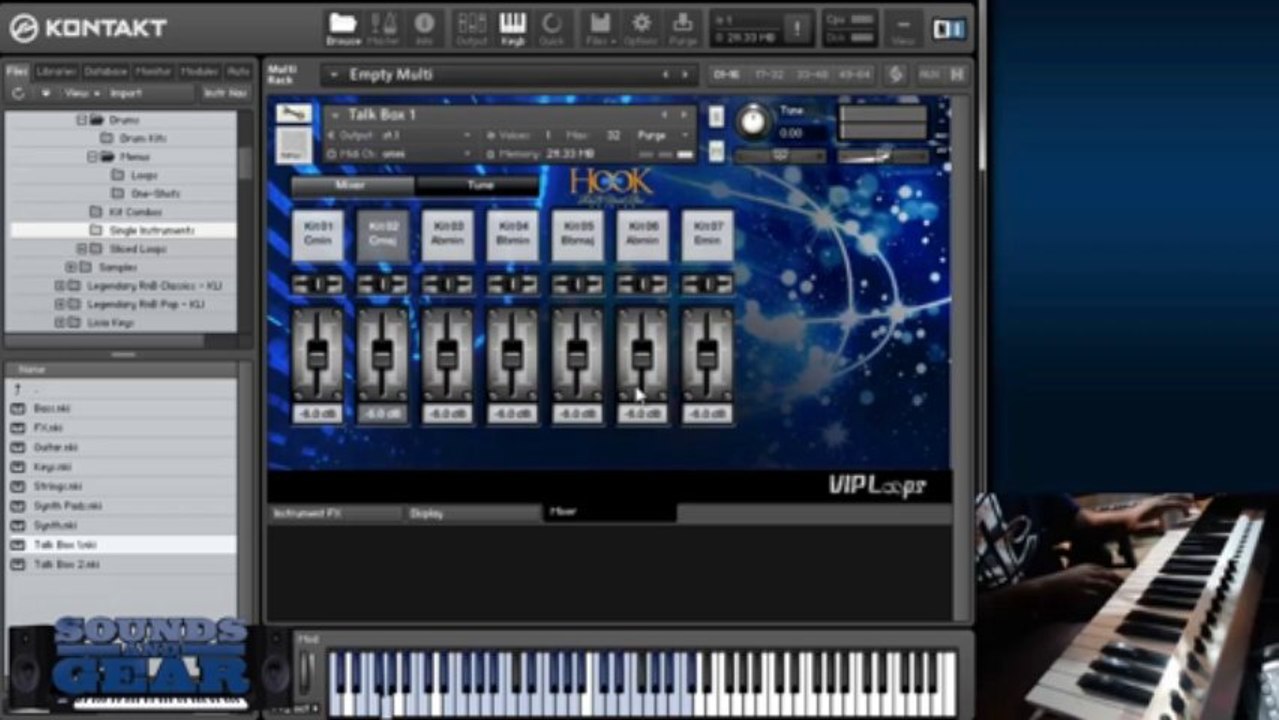Switch to the Mixer page button
This screenshot has width=1279, height=720.
pyautogui.click(x=352, y=186)
